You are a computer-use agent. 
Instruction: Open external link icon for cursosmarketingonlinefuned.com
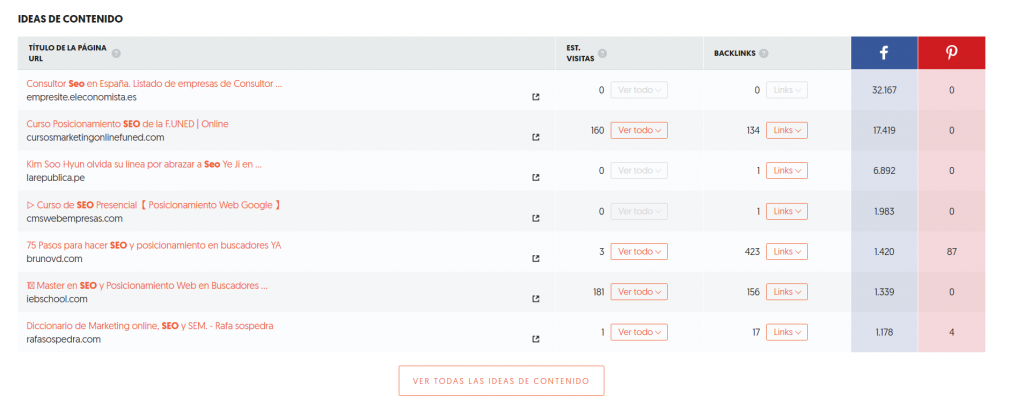(536, 138)
